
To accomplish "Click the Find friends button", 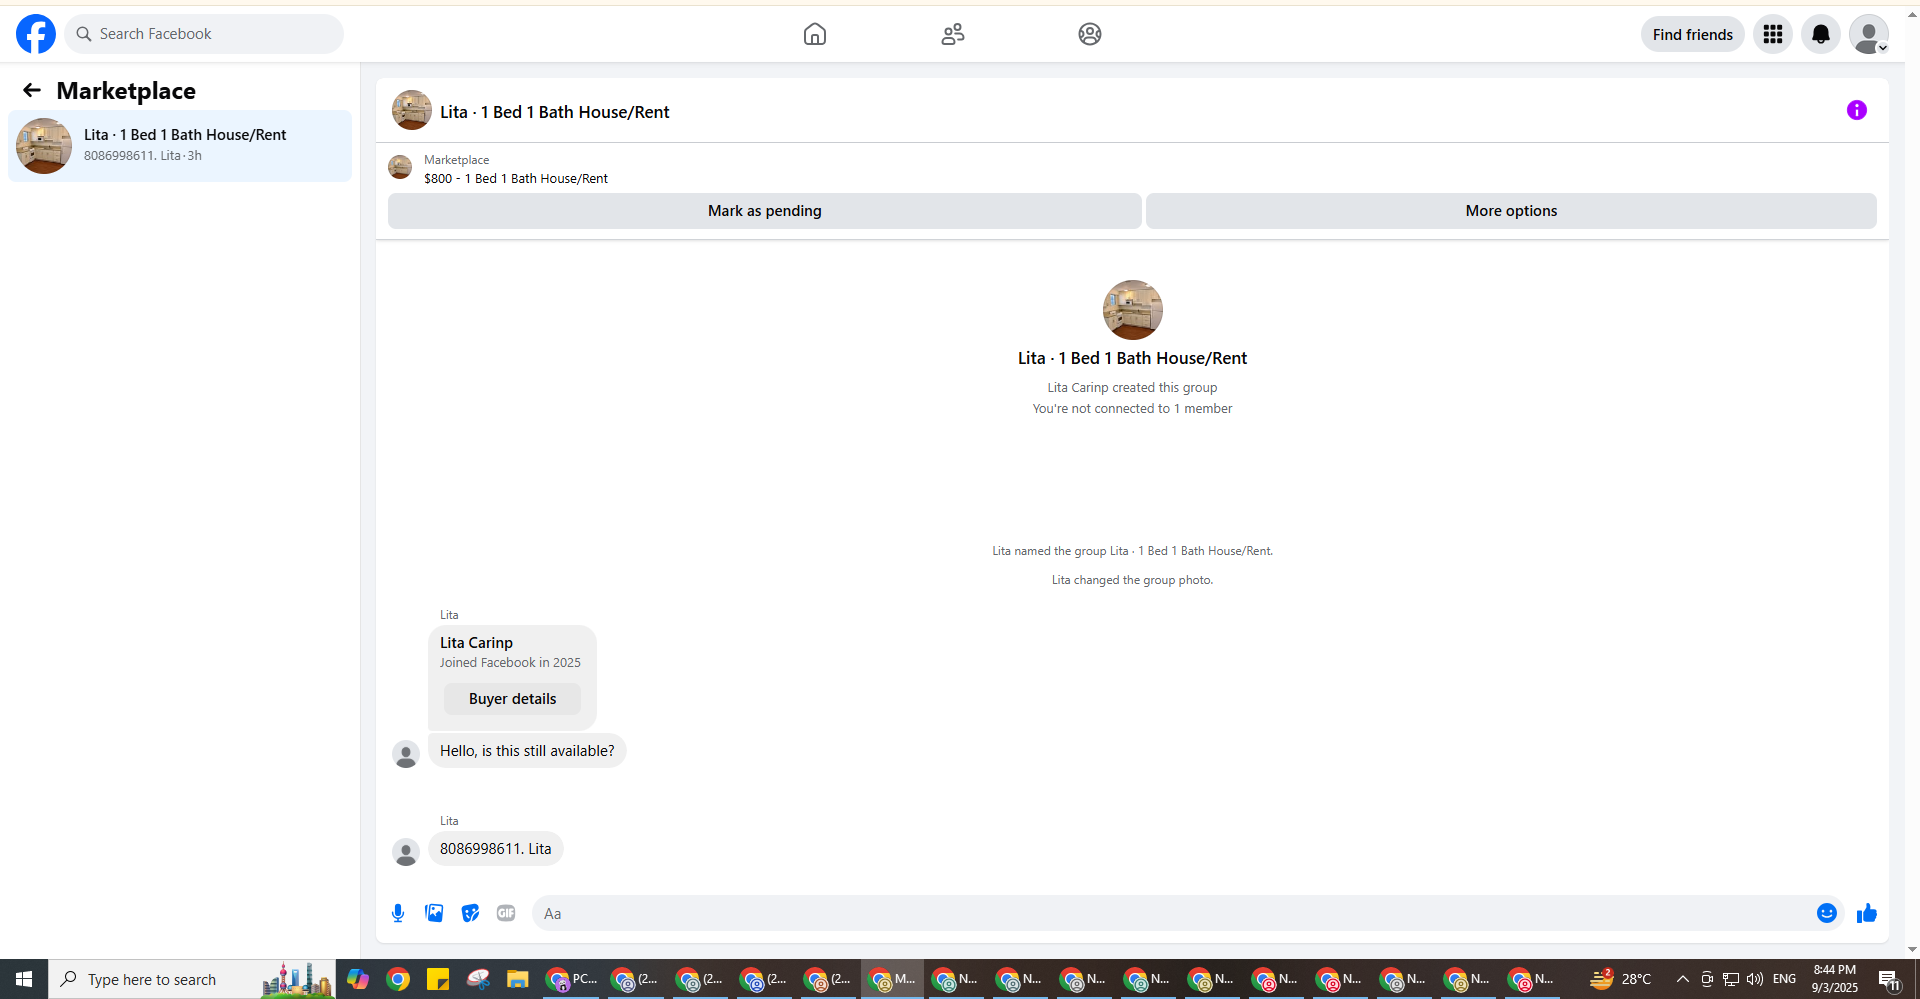I will (1693, 34).
